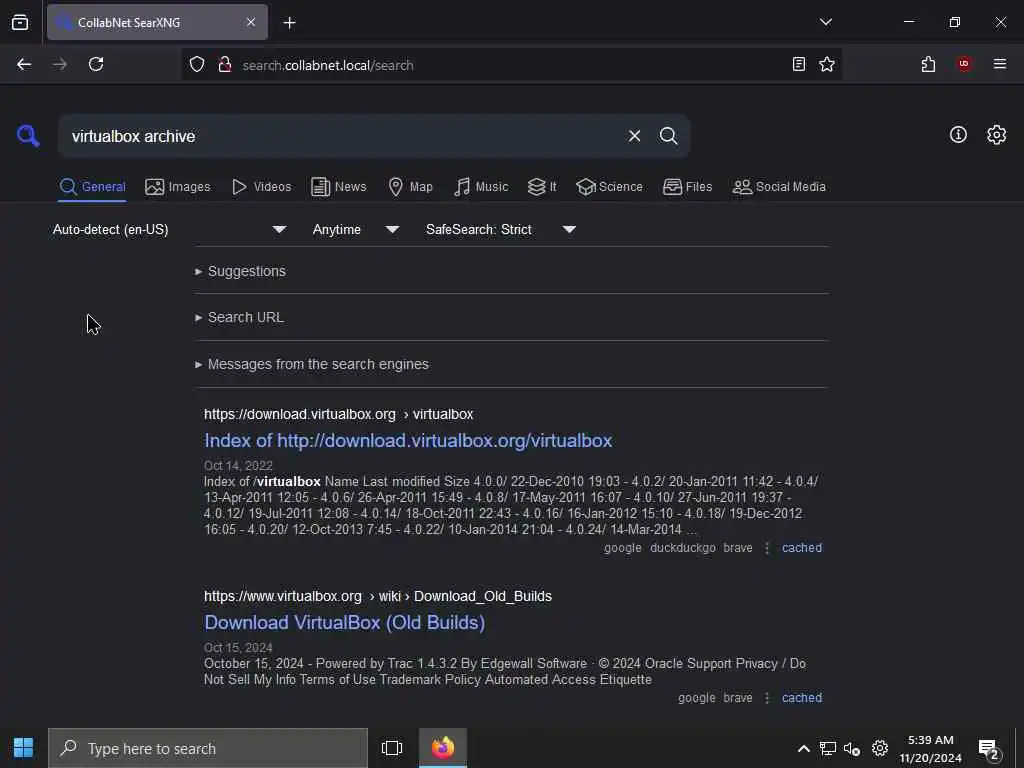
Task: Open cached link for Index of result
Action: 801,548
